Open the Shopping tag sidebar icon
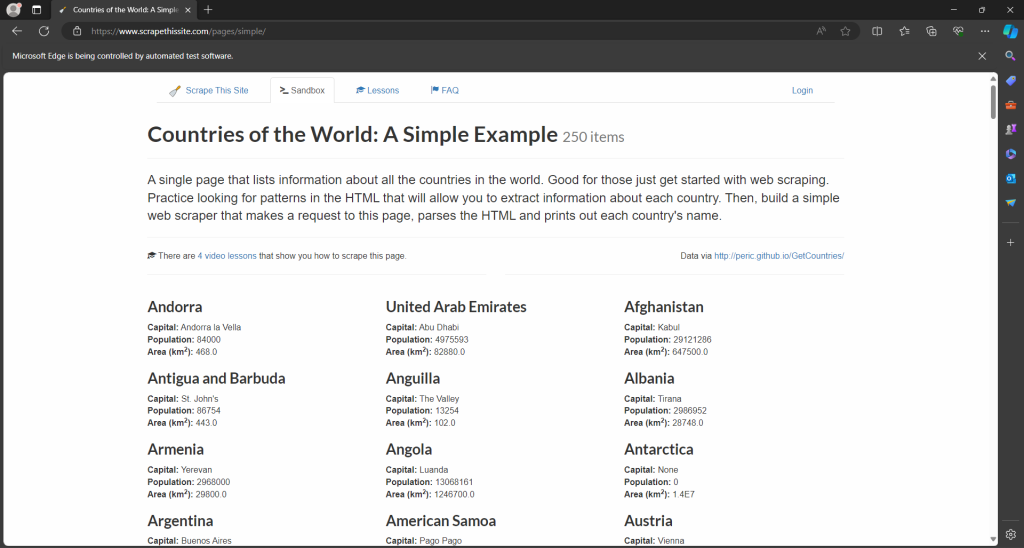1024x548 pixels. click(x=1010, y=80)
